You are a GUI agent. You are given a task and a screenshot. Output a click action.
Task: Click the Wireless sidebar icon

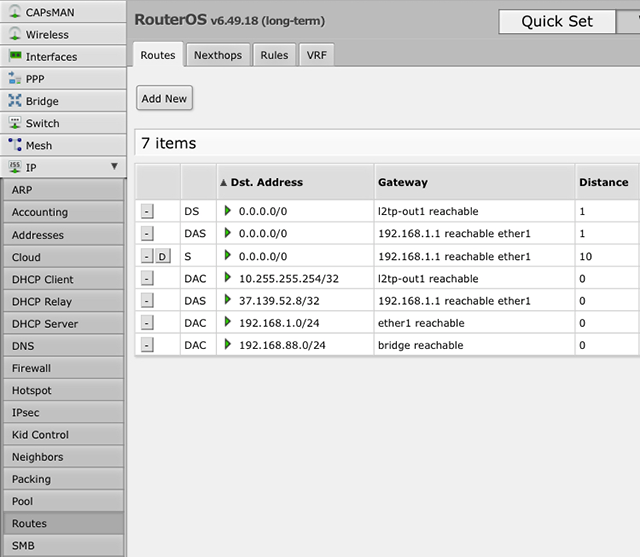[15, 35]
